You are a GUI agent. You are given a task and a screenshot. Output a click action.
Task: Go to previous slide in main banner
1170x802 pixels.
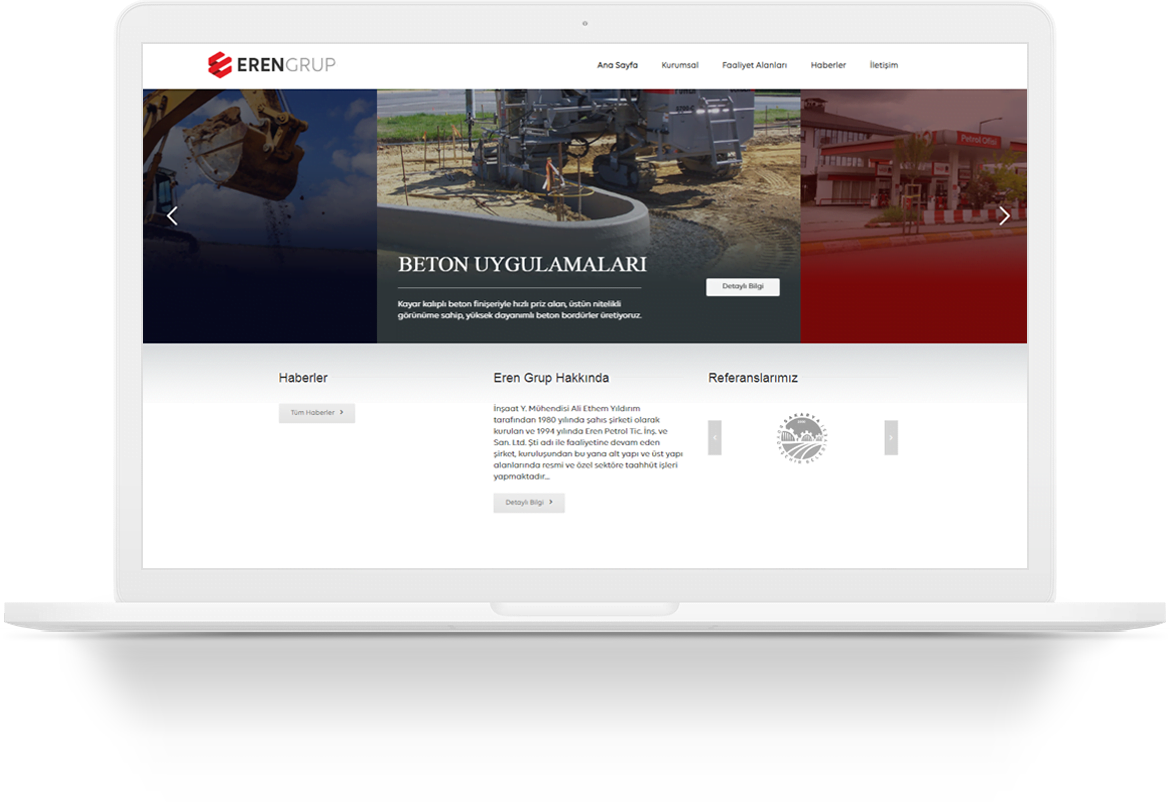pyautogui.click(x=172, y=215)
